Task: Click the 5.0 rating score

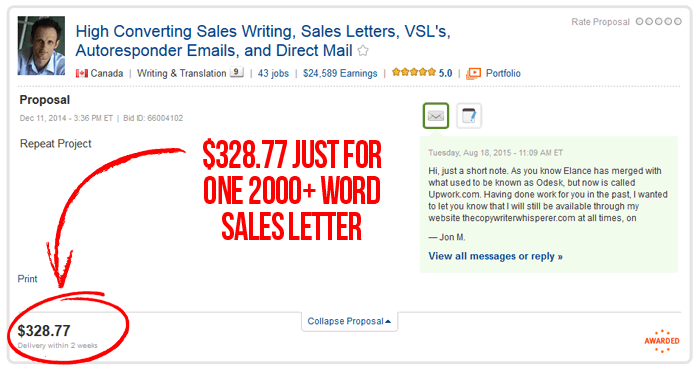Action: click(445, 73)
